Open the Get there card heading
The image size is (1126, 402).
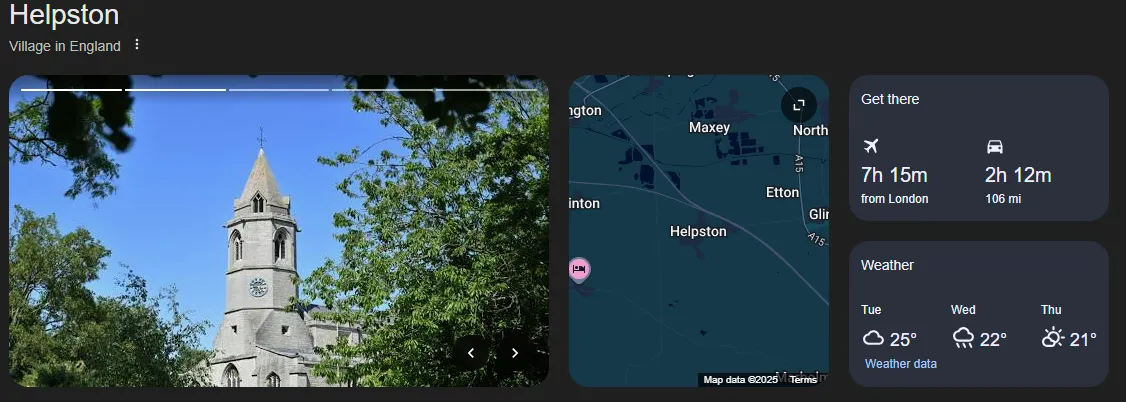click(890, 99)
